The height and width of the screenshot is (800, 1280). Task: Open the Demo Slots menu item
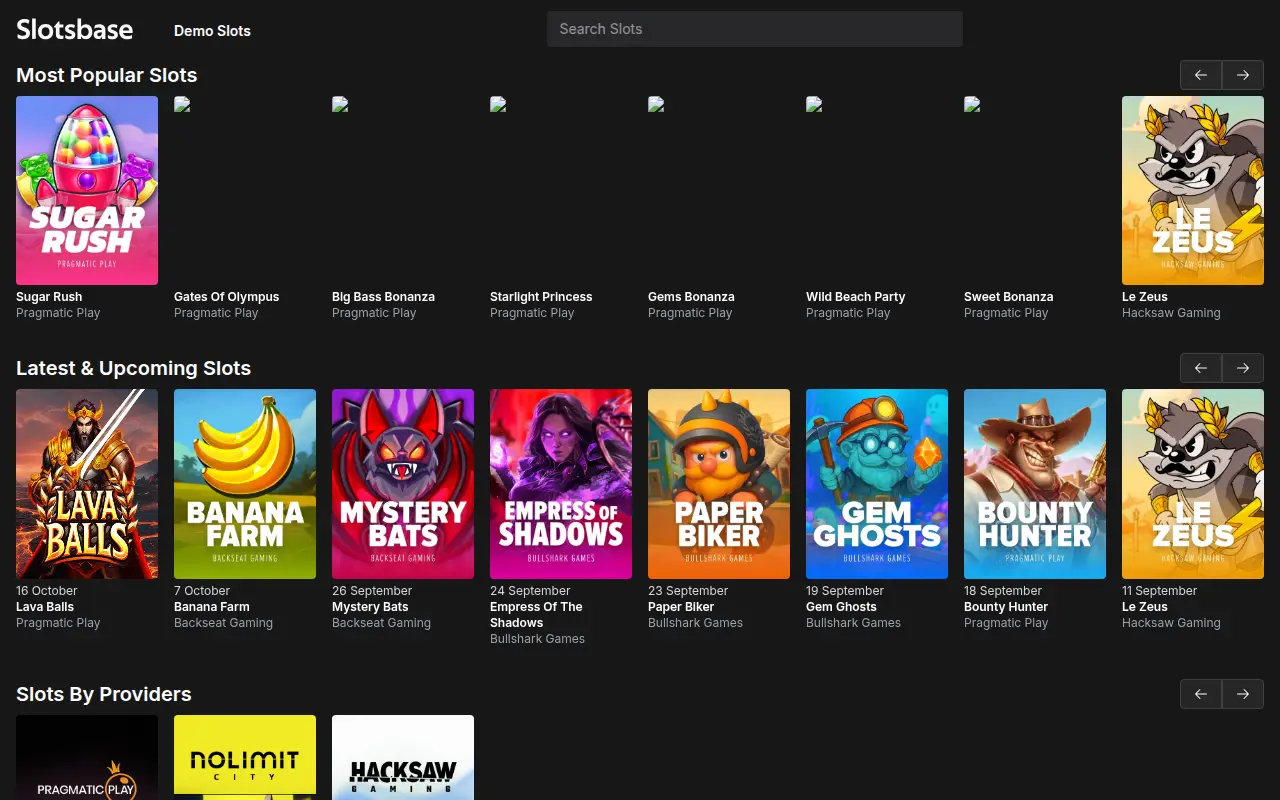tap(212, 31)
